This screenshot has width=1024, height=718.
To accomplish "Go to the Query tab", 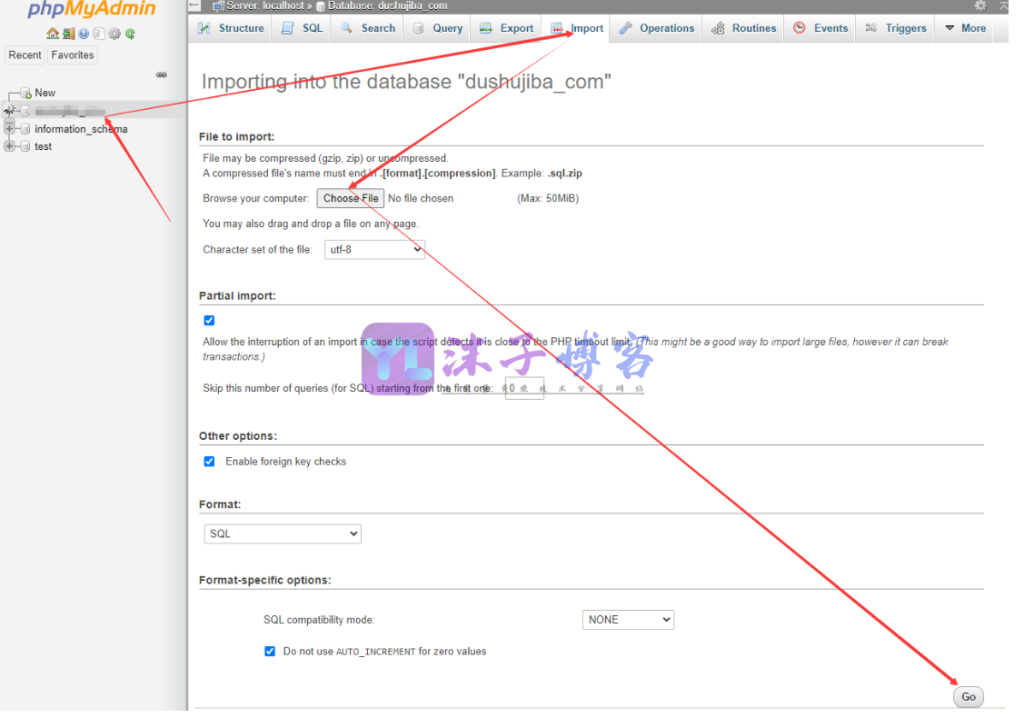I will [x=438, y=28].
